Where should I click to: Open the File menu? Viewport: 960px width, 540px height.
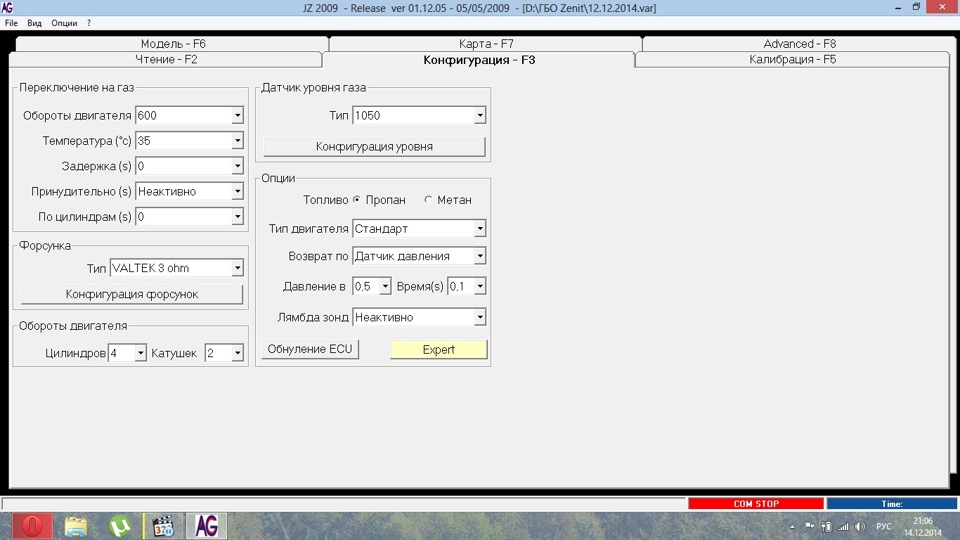(x=11, y=23)
